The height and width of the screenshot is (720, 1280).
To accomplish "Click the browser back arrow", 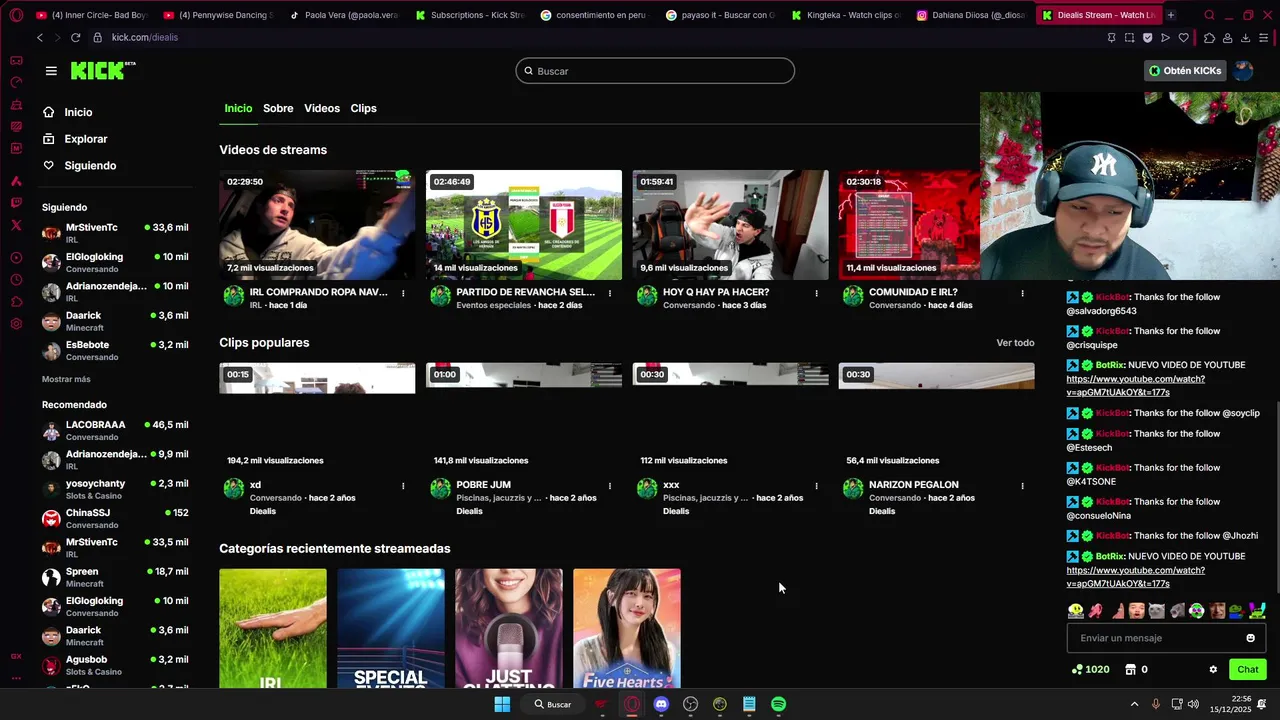I will pyautogui.click(x=40, y=37).
